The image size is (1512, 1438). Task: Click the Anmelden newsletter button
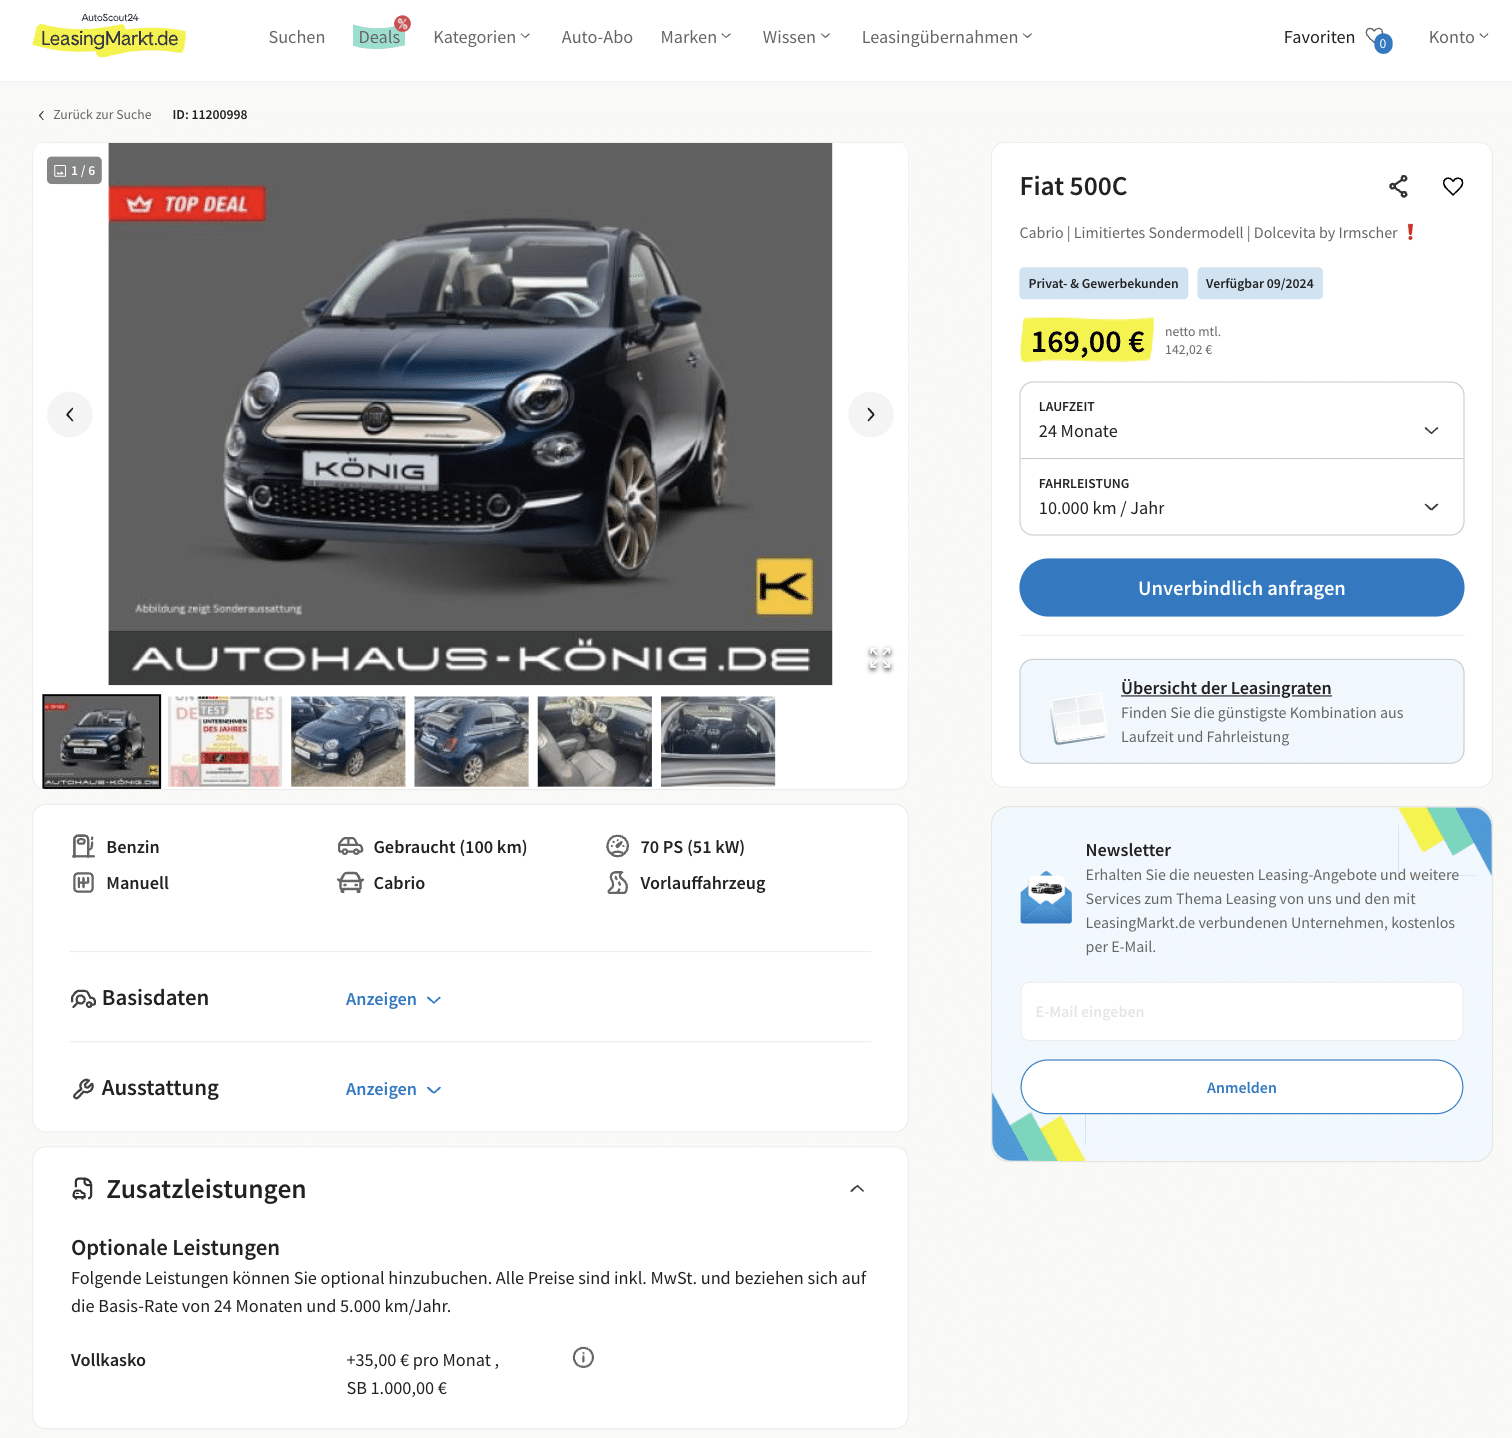pyautogui.click(x=1241, y=1087)
